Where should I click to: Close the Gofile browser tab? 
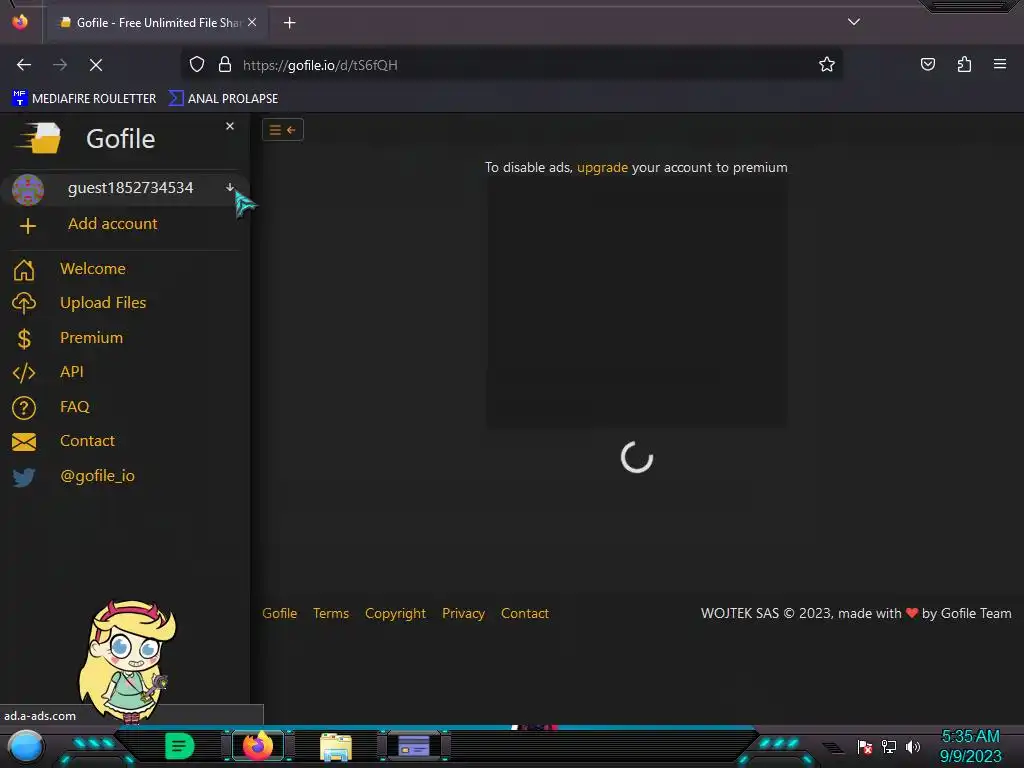(x=252, y=22)
